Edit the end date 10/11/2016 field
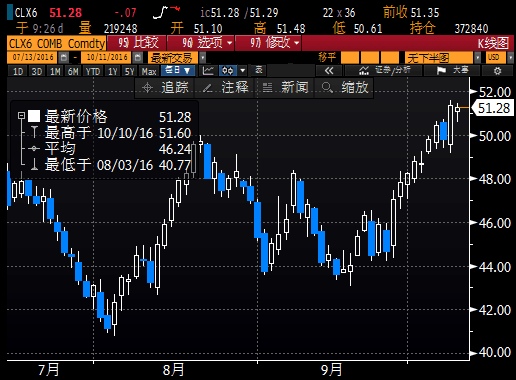The height and width of the screenshot is (380, 516). pyautogui.click(x=107, y=58)
